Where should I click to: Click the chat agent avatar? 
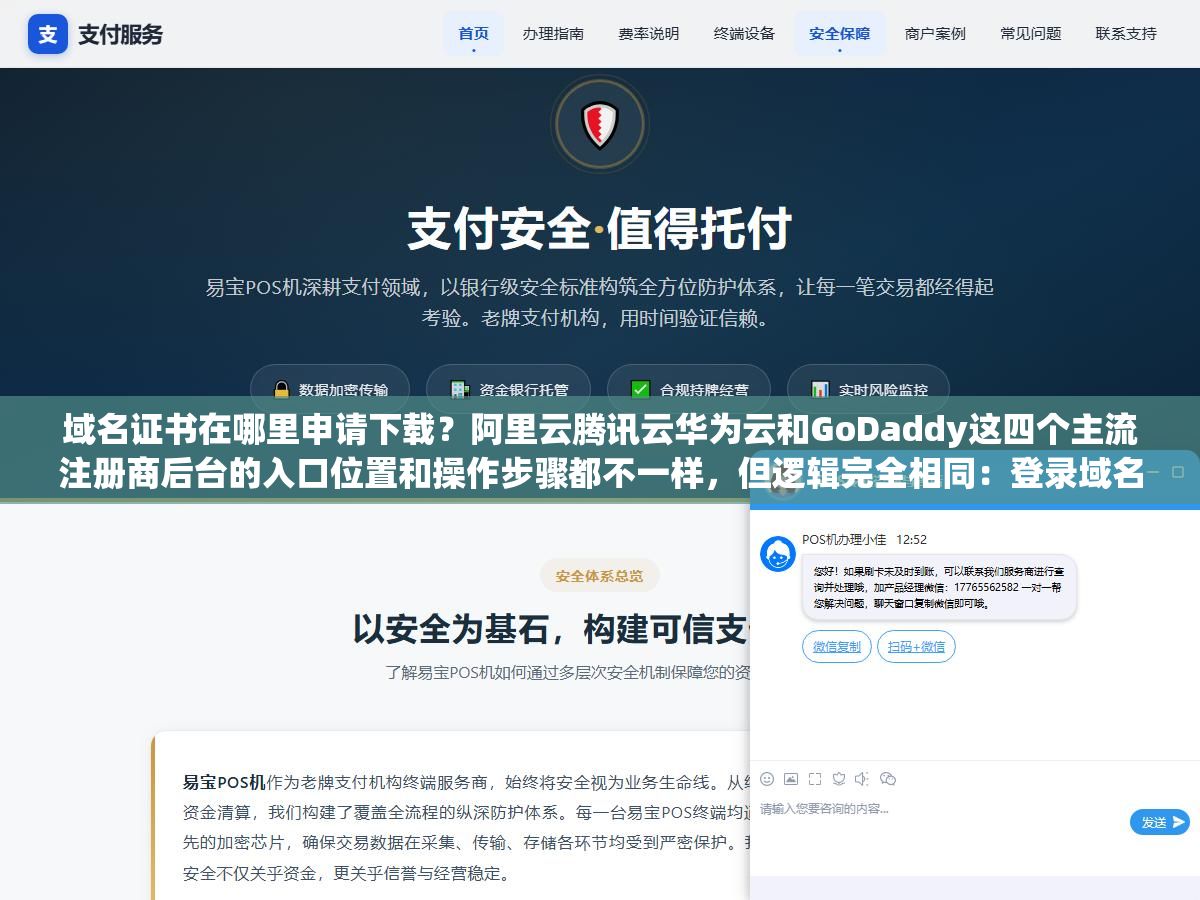(x=778, y=554)
